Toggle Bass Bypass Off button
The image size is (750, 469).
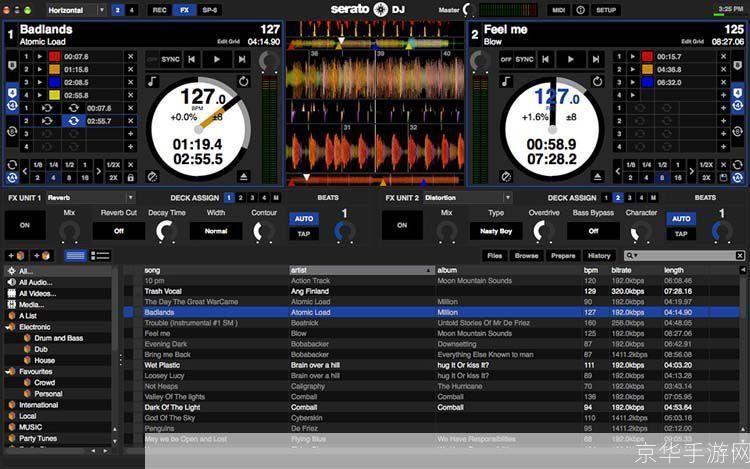[593, 231]
